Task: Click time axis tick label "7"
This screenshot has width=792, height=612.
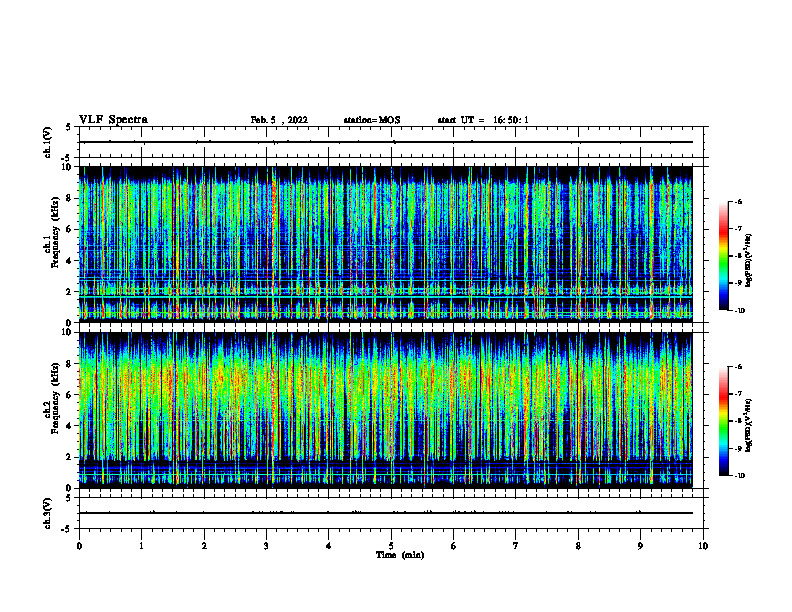Action: click(x=516, y=546)
